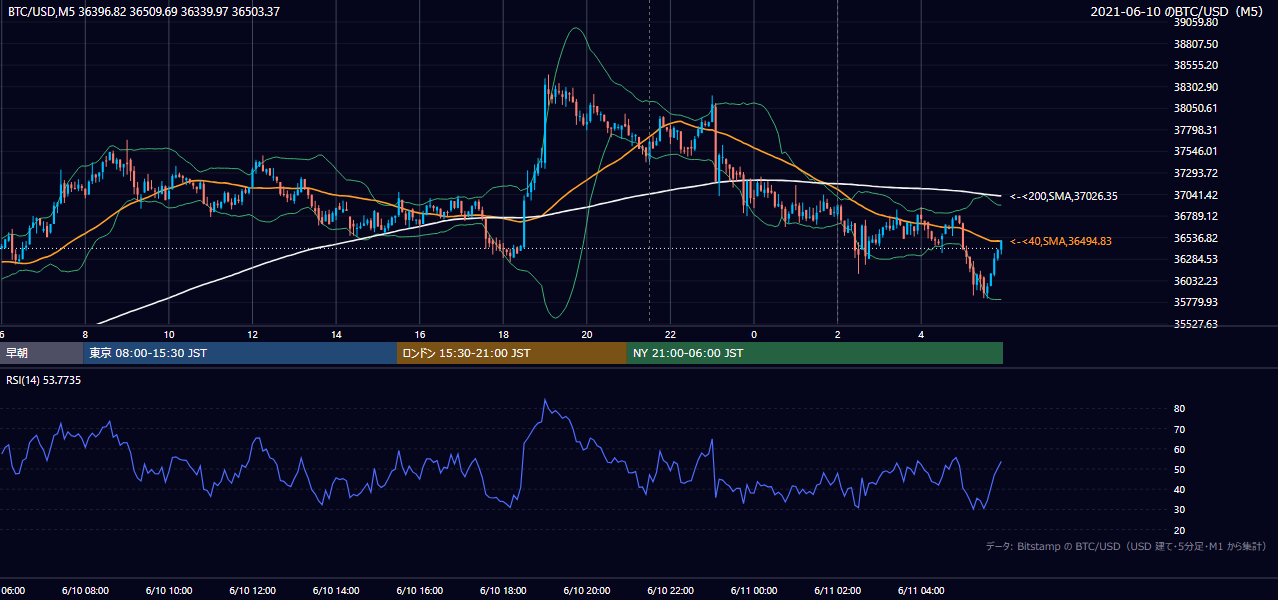This screenshot has width=1278, height=600.
Task: Click price axis value 37293.72
Action: 1195,173
